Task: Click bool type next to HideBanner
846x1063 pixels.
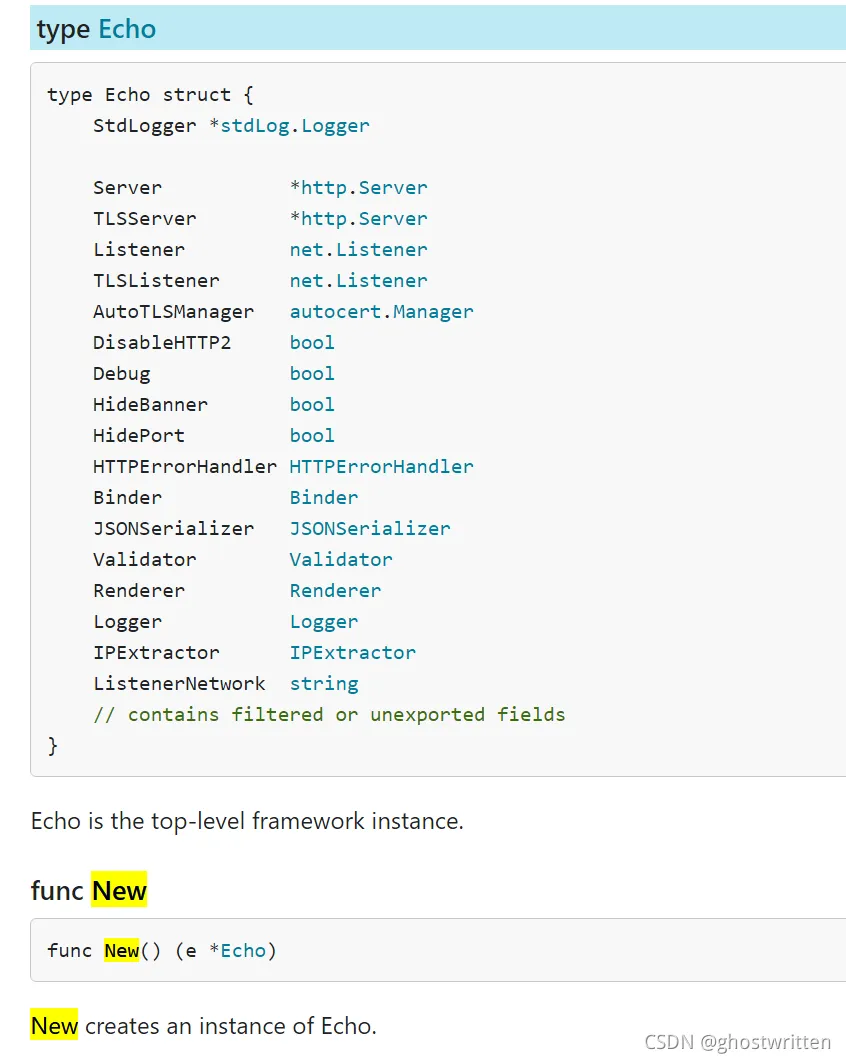Action: (x=312, y=404)
